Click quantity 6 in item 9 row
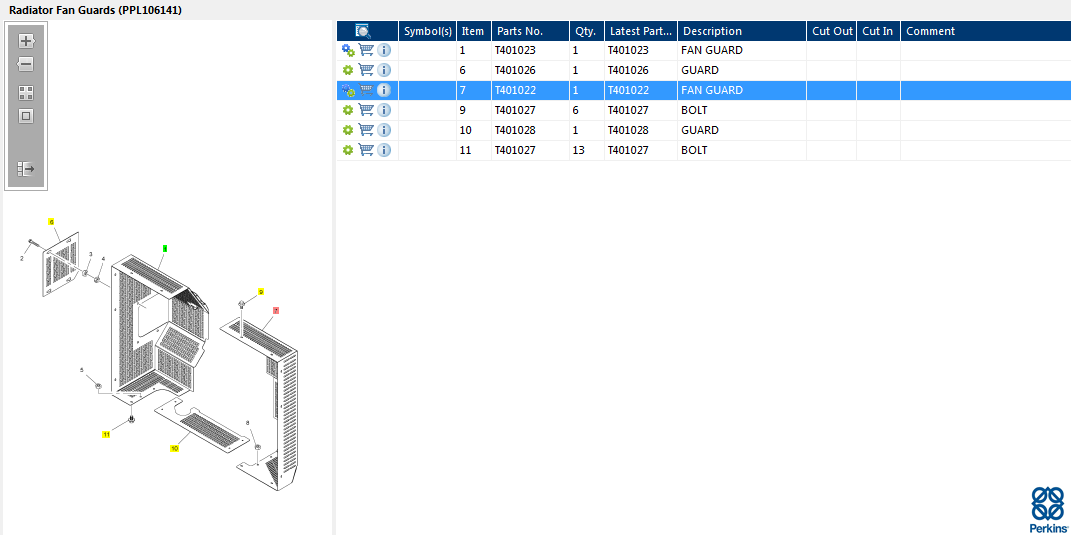The width and height of the screenshot is (1071, 535). [575, 110]
